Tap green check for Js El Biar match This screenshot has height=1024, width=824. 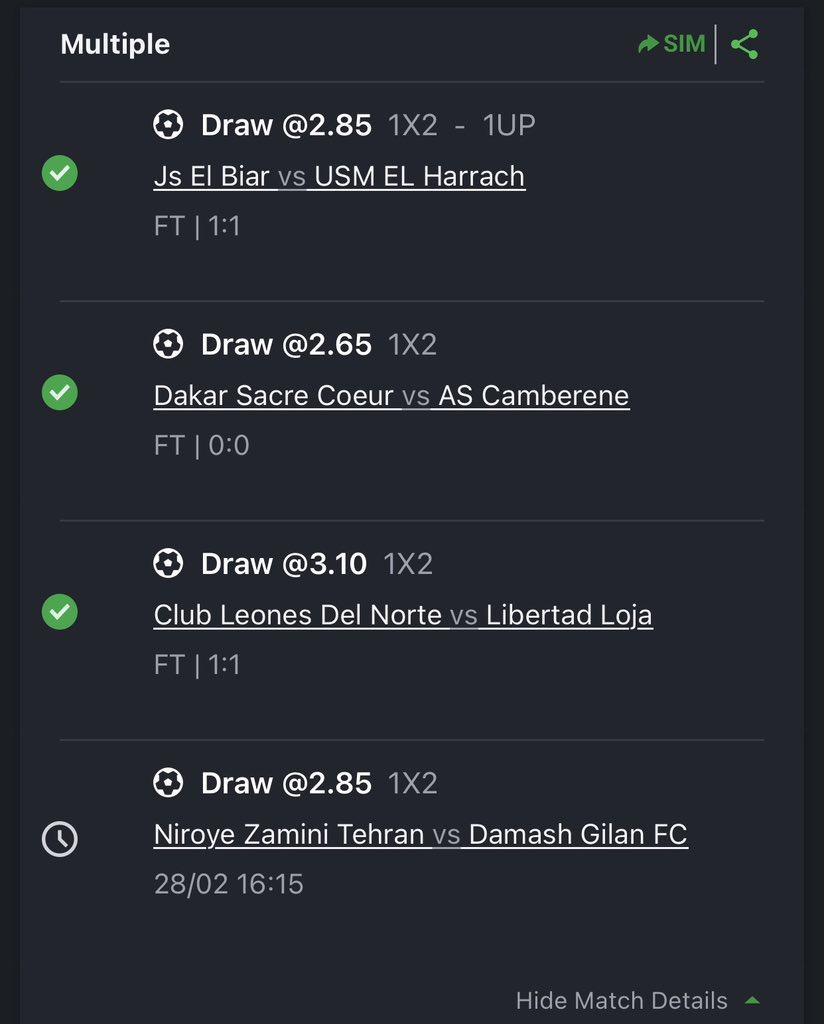[59, 173]
